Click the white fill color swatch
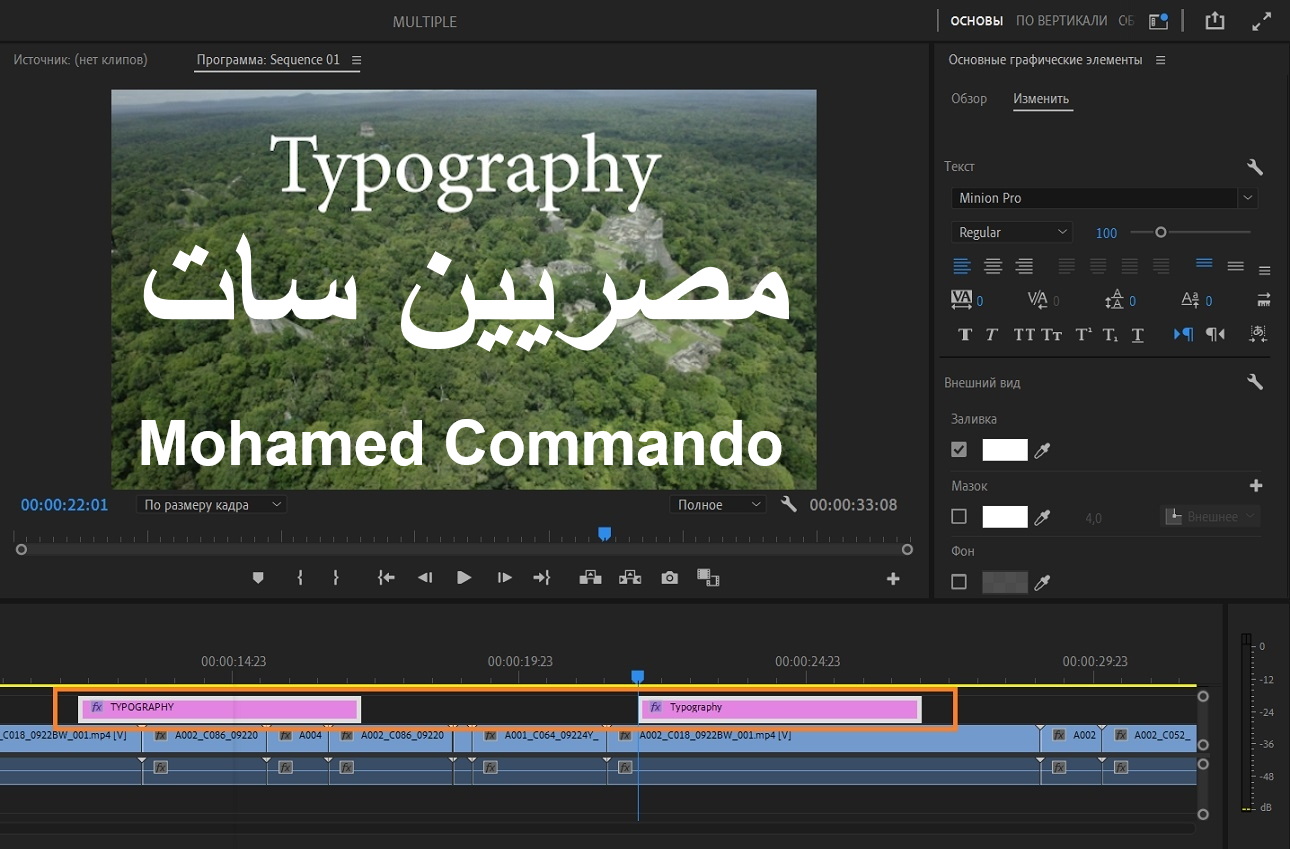The height and width of the screenshot is (849, 1290). click(x=1005, y=450)
